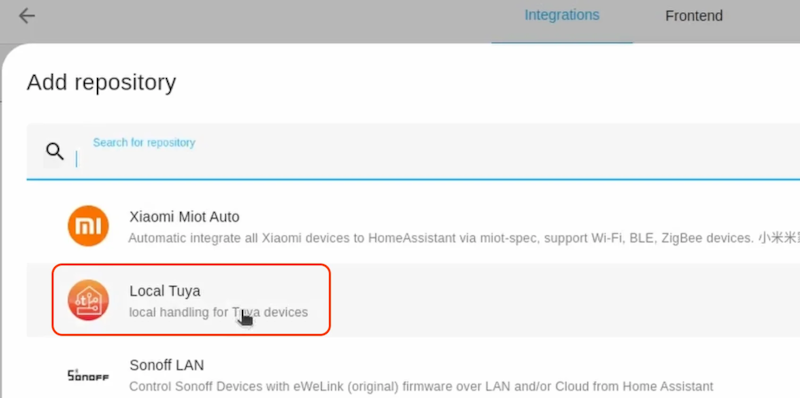Go back using the top-left arrow

(x=27, y=16)
